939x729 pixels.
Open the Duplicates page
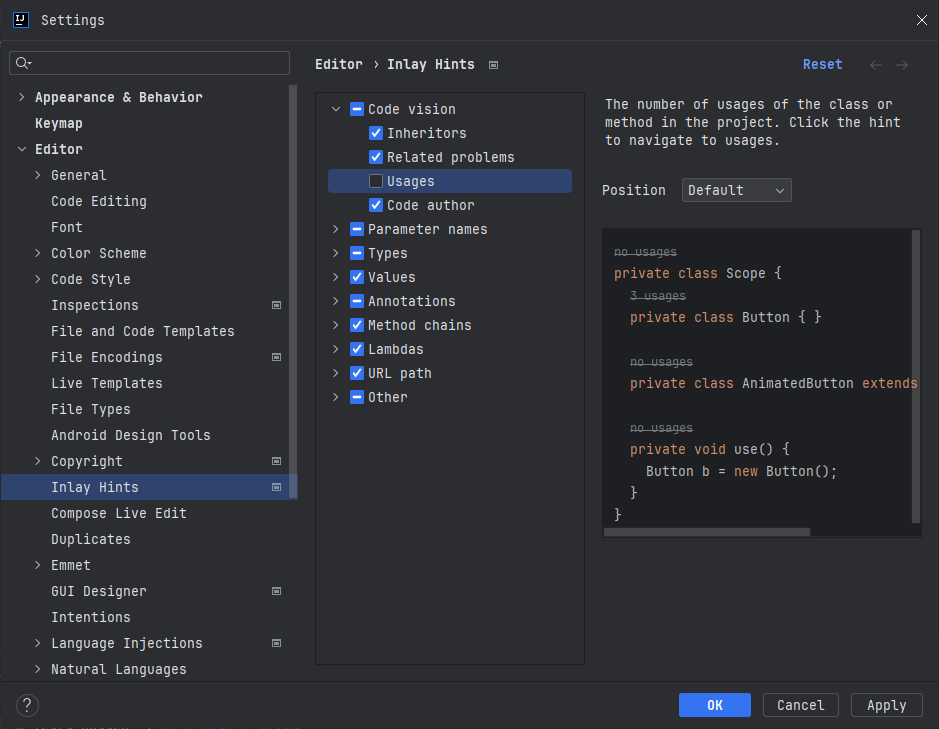click(90, 539)
